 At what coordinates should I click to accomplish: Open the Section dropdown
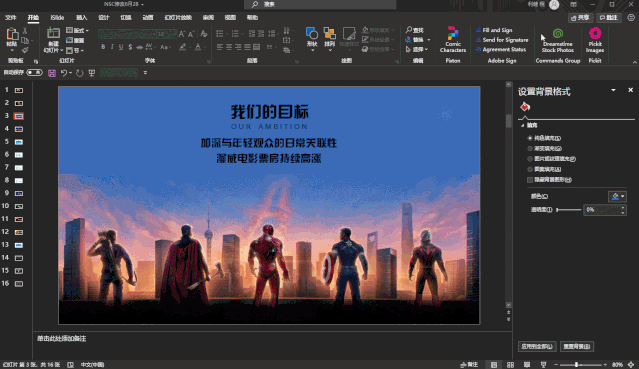click(75, 51)
